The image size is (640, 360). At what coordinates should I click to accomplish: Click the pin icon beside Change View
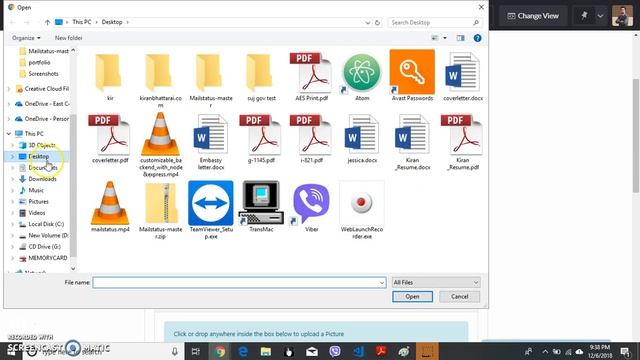tap(584, 16)
